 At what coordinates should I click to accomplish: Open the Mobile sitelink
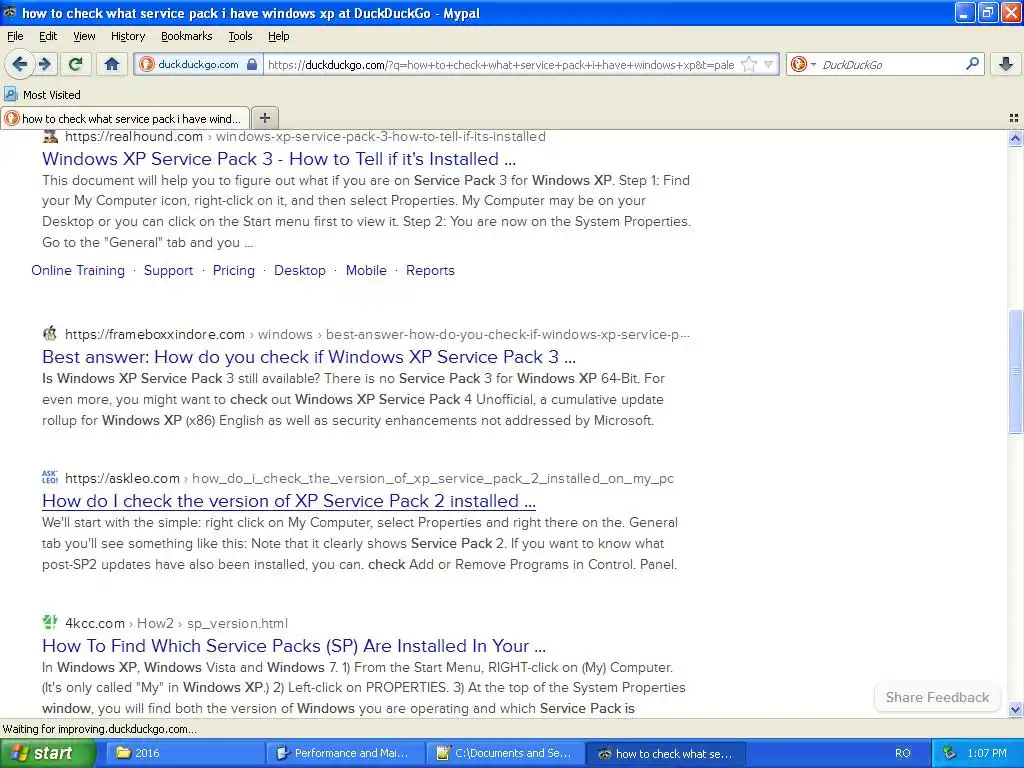tap(366, 270)
